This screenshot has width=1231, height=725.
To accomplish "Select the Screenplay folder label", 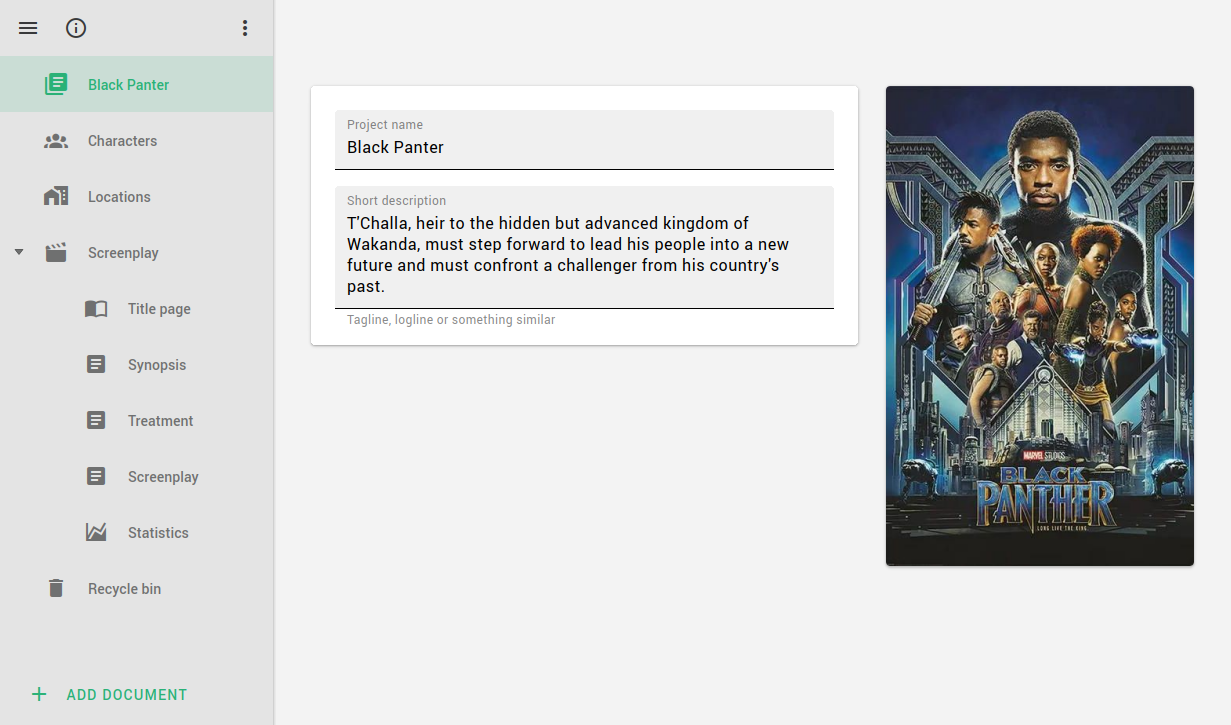I will [123, 253].
